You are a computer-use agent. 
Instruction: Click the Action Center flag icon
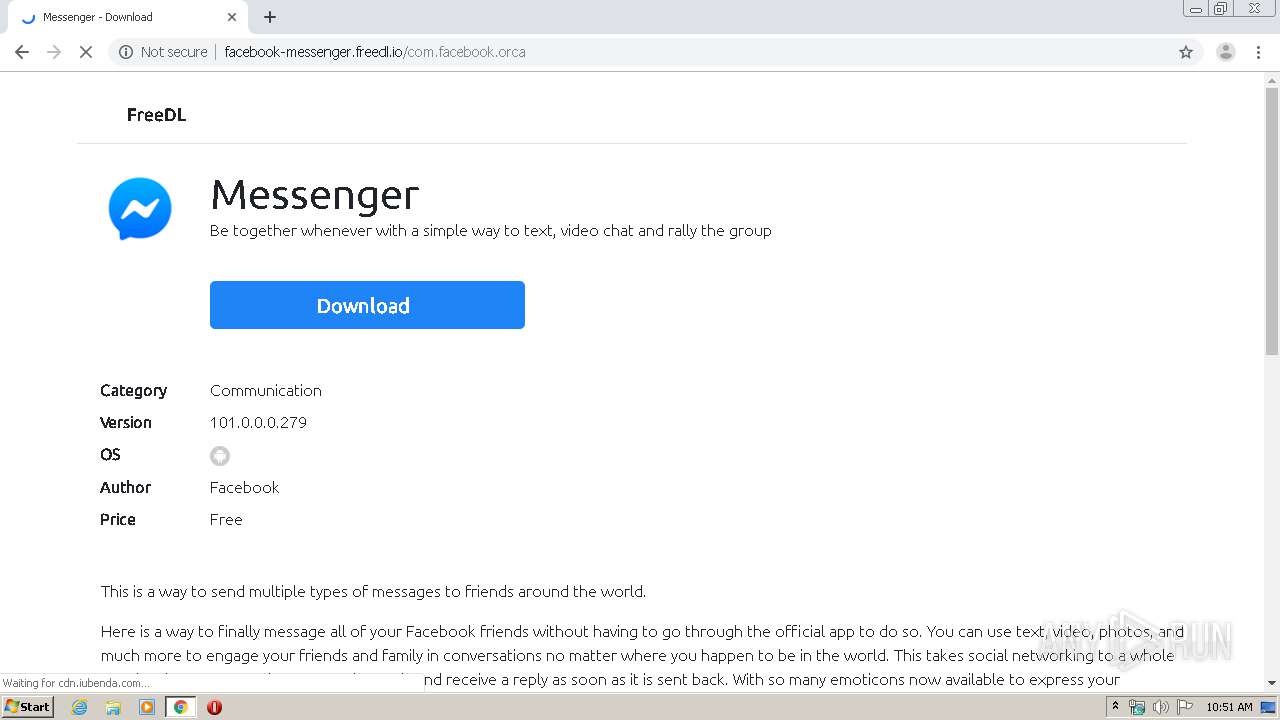(1184, 707)
